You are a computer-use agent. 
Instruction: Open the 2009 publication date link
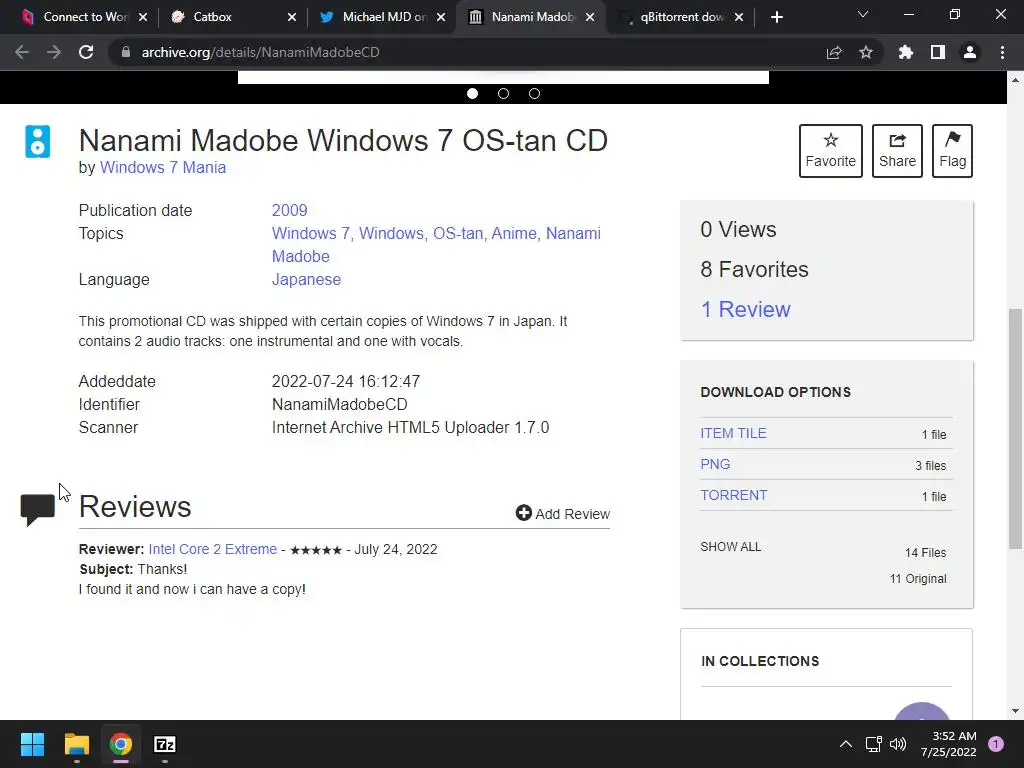click(289, 210)
